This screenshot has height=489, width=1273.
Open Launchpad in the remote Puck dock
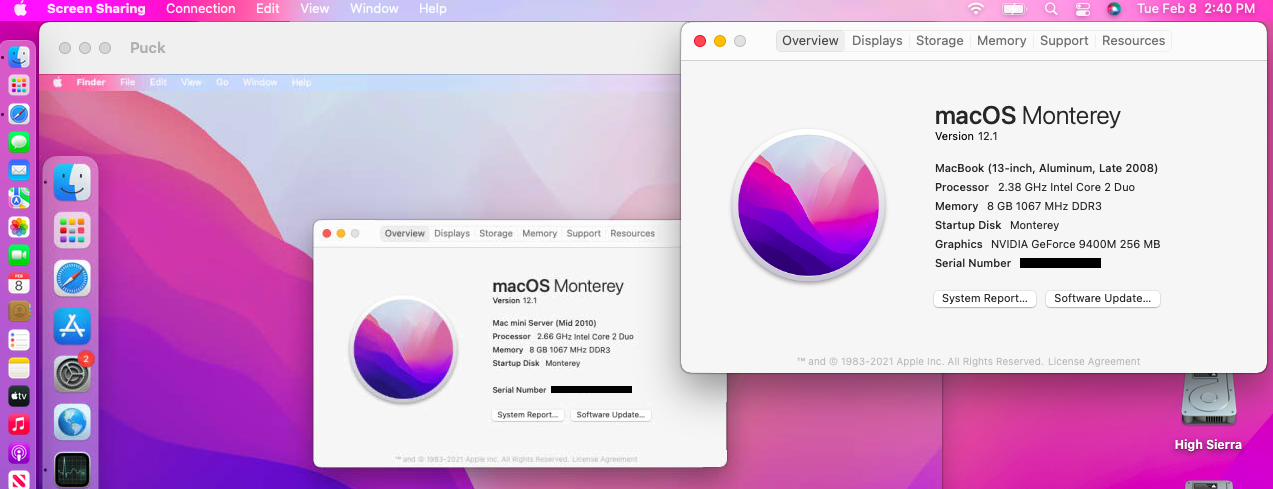coord(72,230)
